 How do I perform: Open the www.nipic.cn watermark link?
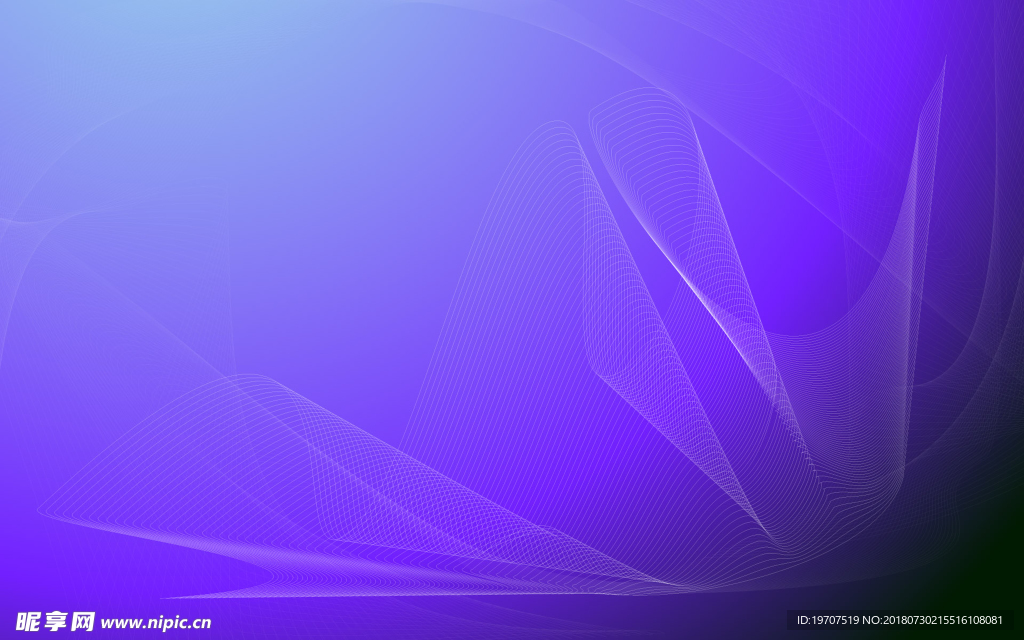(x=155, y=622)
